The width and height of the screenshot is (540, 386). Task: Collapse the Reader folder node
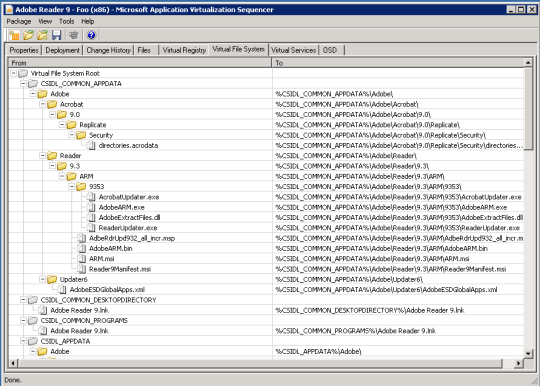[42, 156]
